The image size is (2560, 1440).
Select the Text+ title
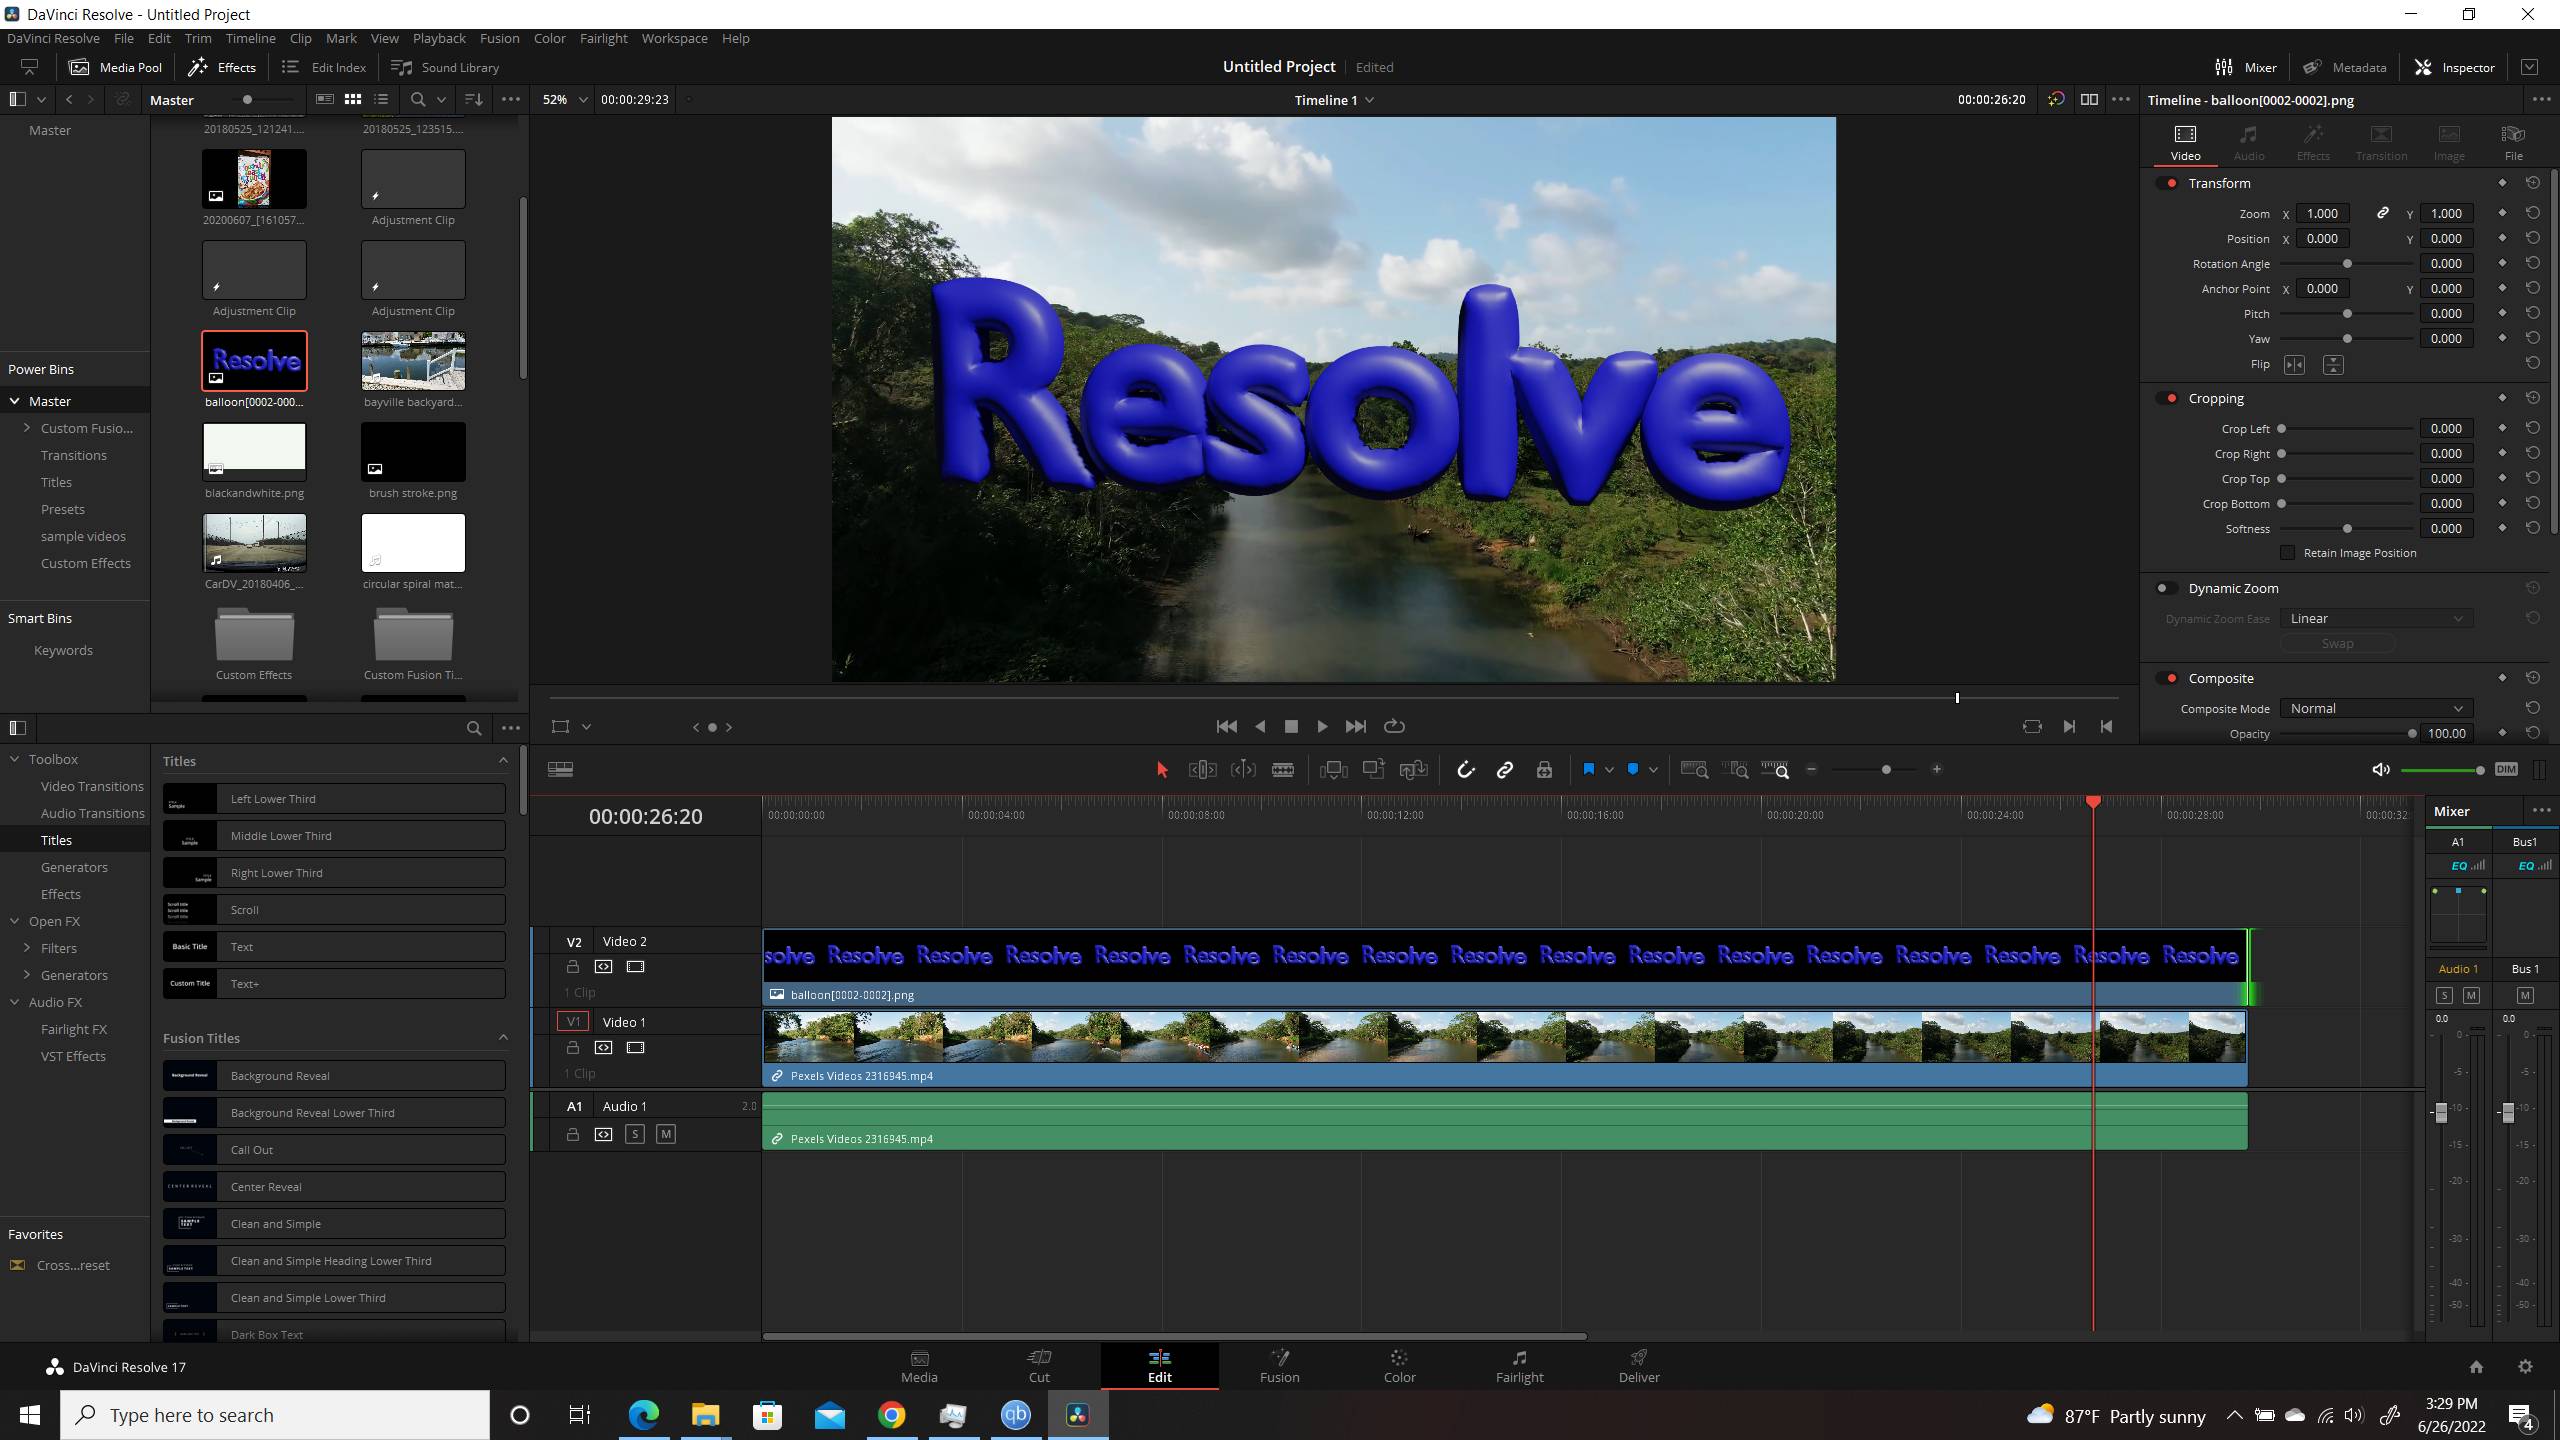[x=334, y=984]
